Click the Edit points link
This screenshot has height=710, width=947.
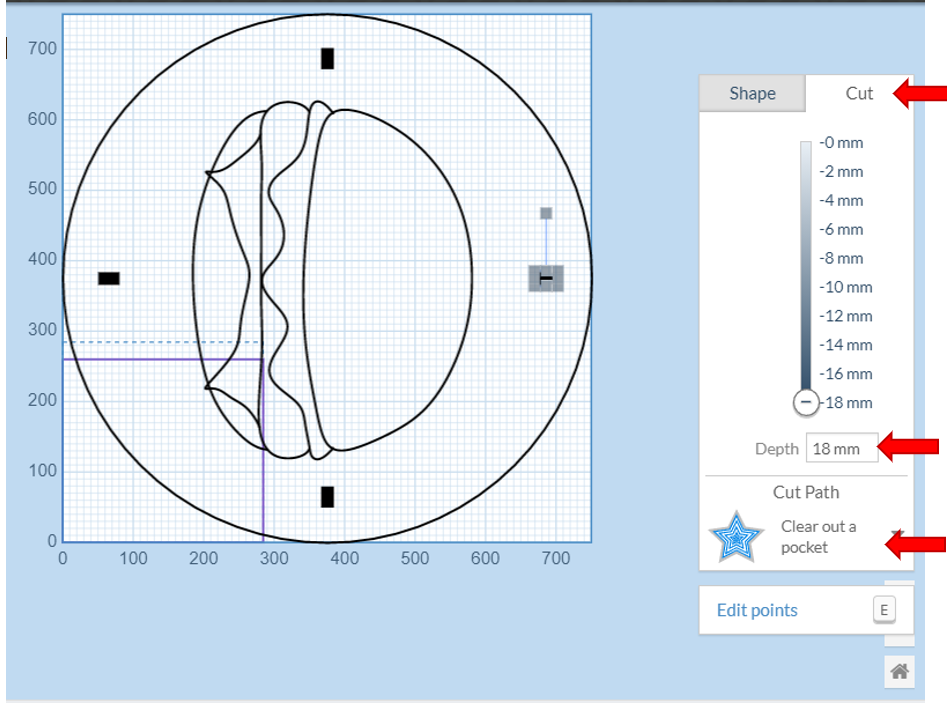click(757, 610)
